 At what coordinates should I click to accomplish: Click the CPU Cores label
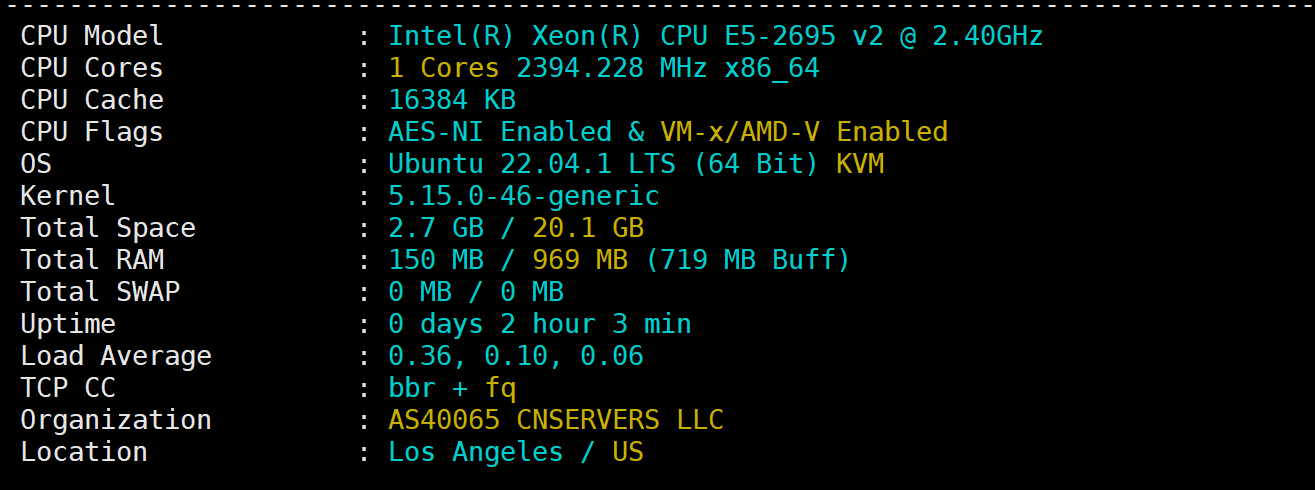click(x=91, y=68)
